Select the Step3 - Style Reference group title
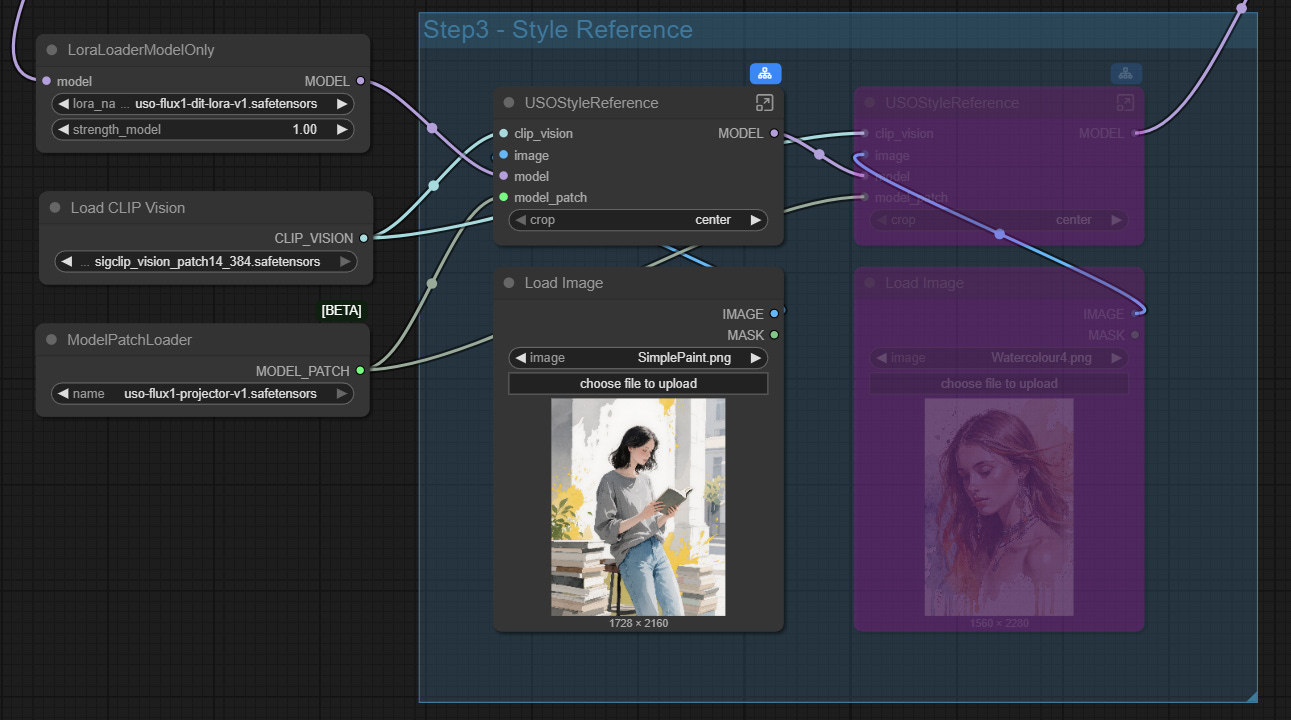 coord(558,30)
